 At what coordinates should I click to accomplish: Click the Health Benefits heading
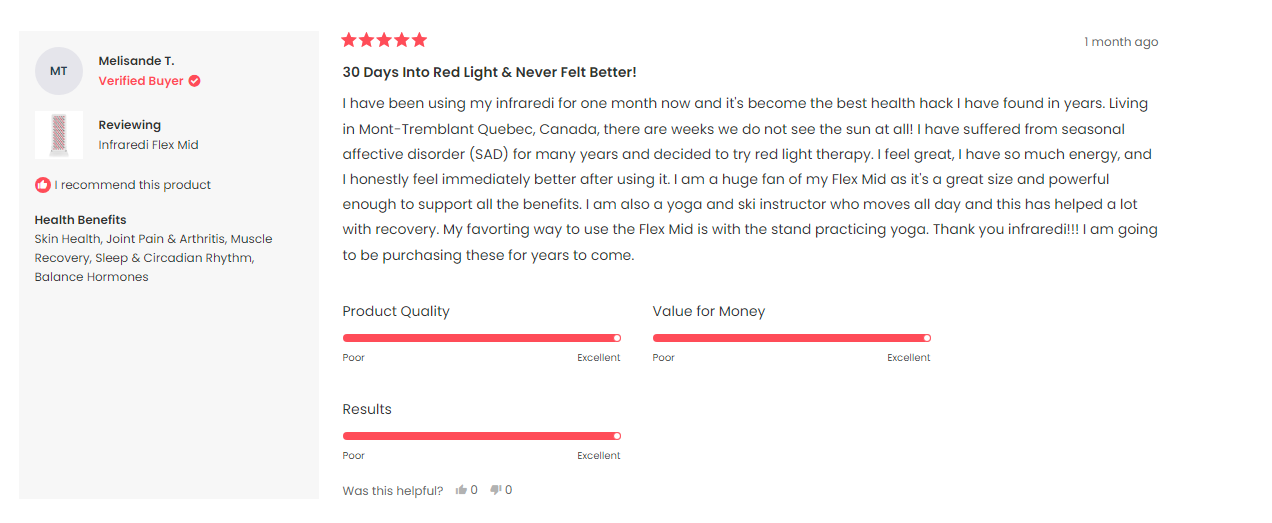81,220
